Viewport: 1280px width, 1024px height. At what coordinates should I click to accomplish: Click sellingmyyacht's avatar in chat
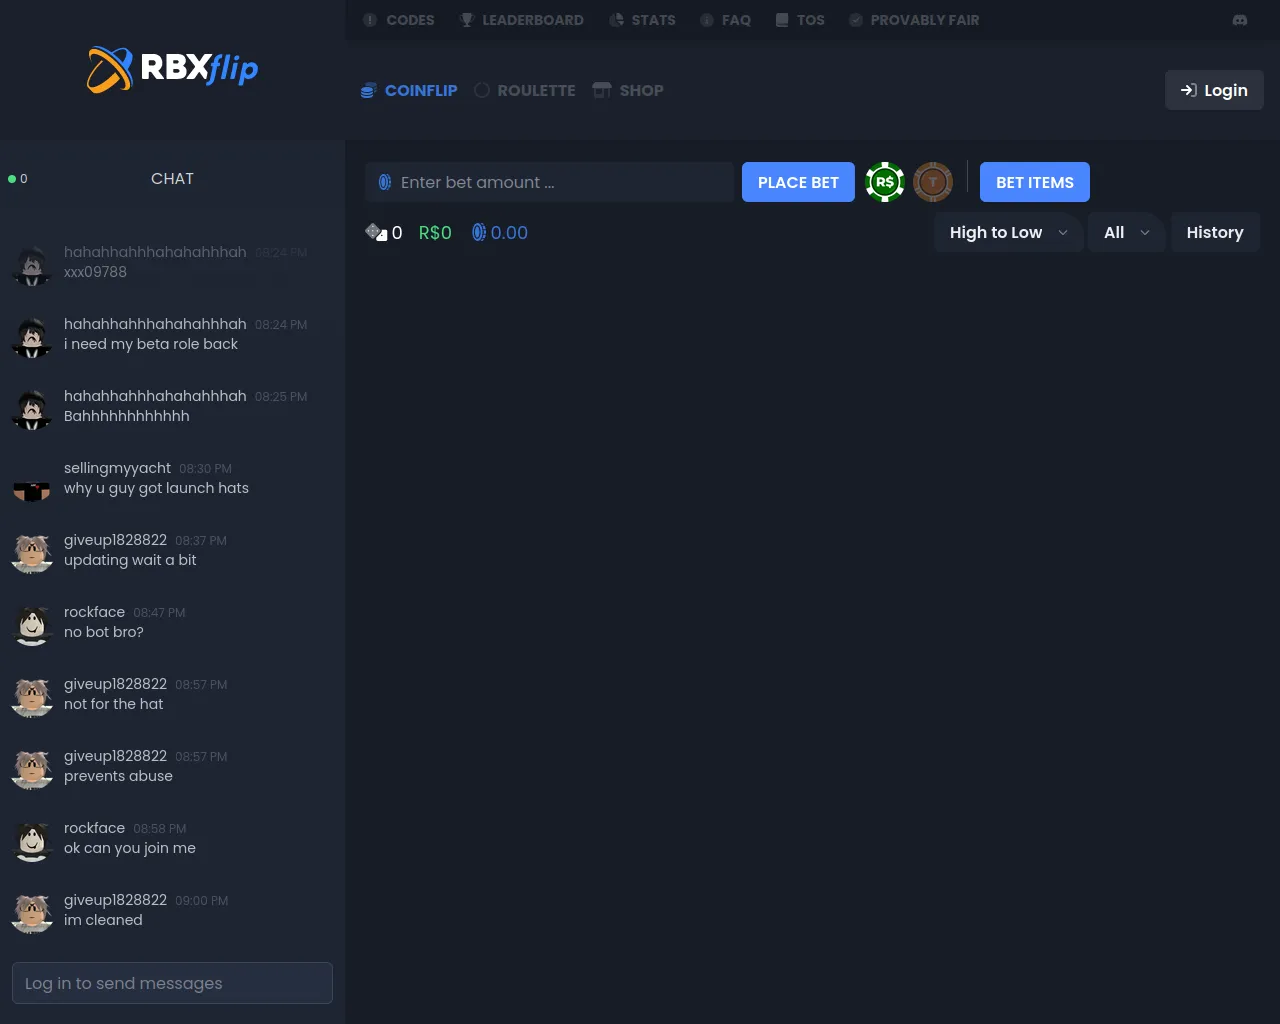point(32,481)
